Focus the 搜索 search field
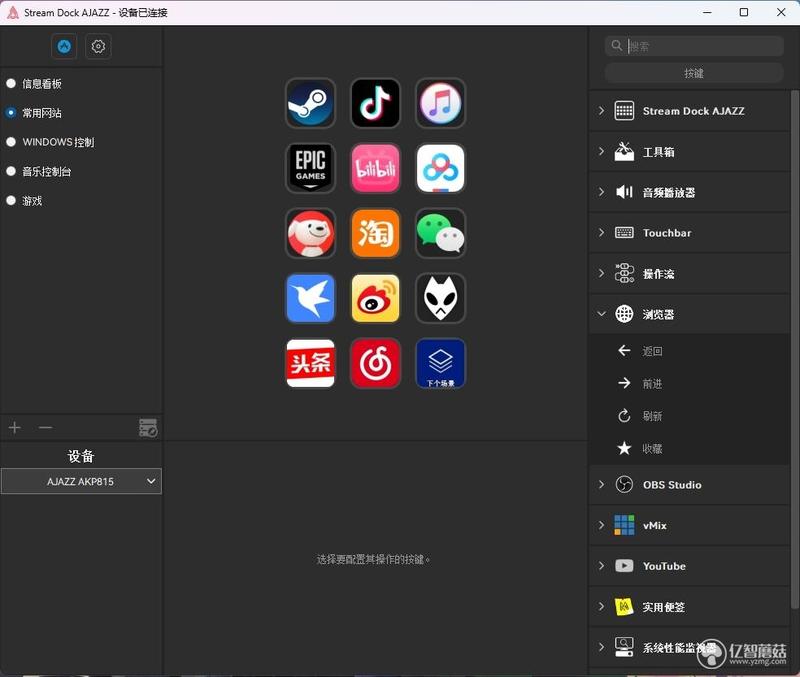This screenshot has height=677, width=800. click(694, 46)
